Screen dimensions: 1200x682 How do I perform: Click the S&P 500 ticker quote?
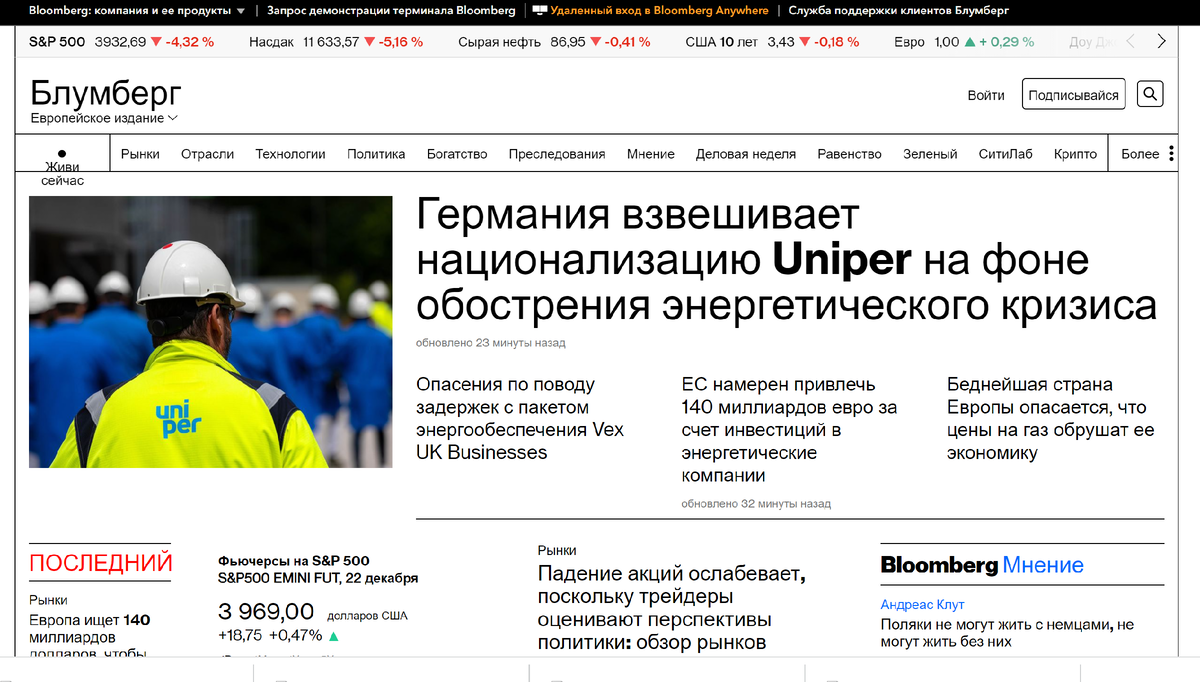click(x=121, y=42)
